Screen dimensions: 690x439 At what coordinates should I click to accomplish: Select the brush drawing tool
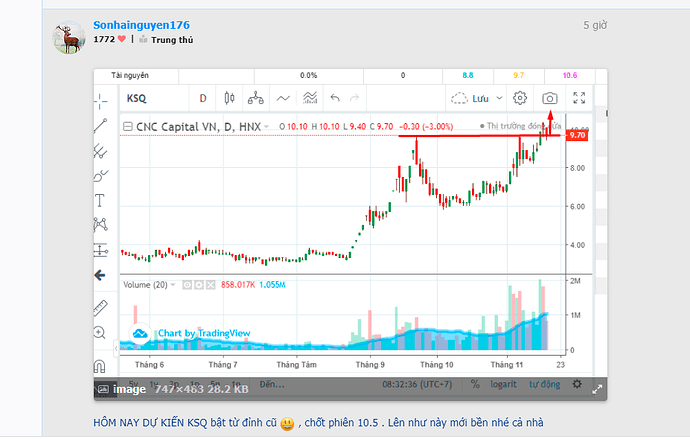(x=100, y=176)
